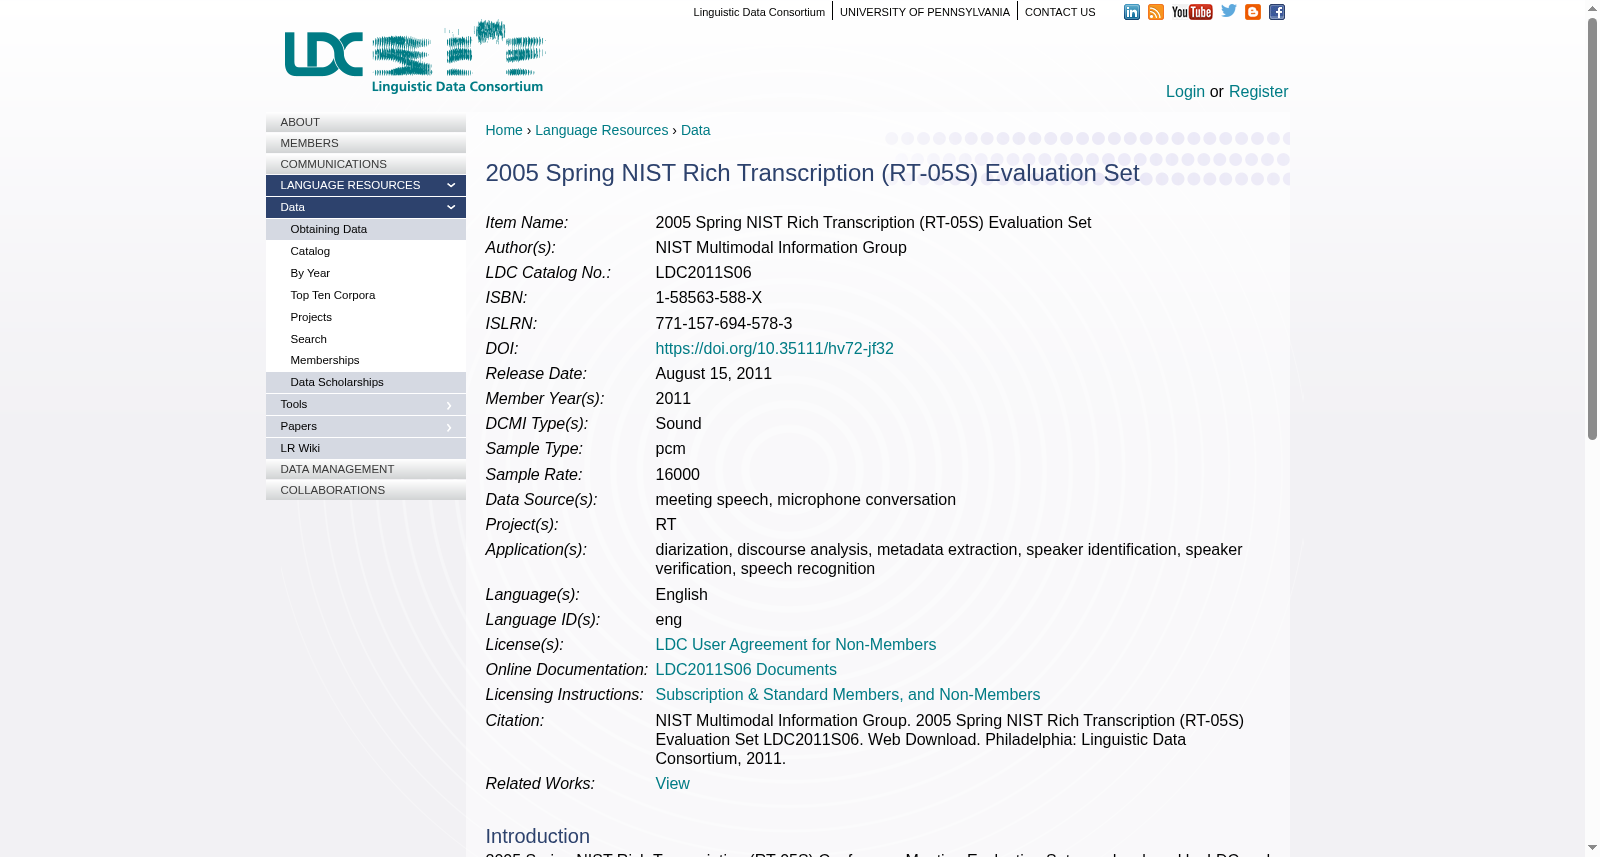Click the Login link
The image size is (1600, 857).
pos(1185,92)
